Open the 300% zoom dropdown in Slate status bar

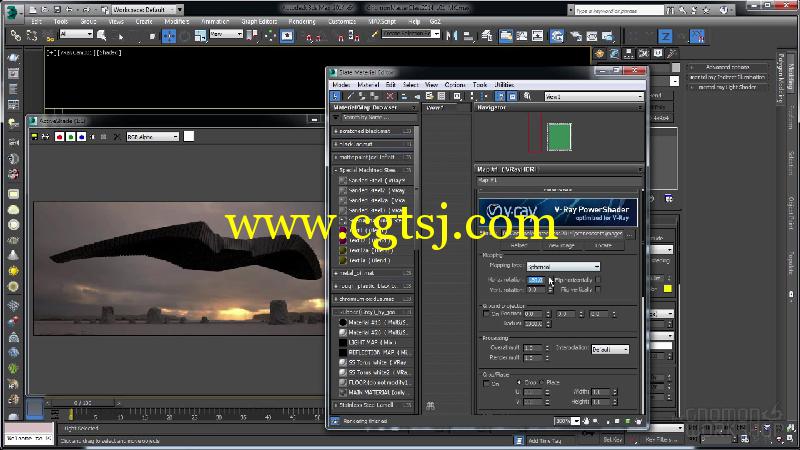[x=576, y=421]
